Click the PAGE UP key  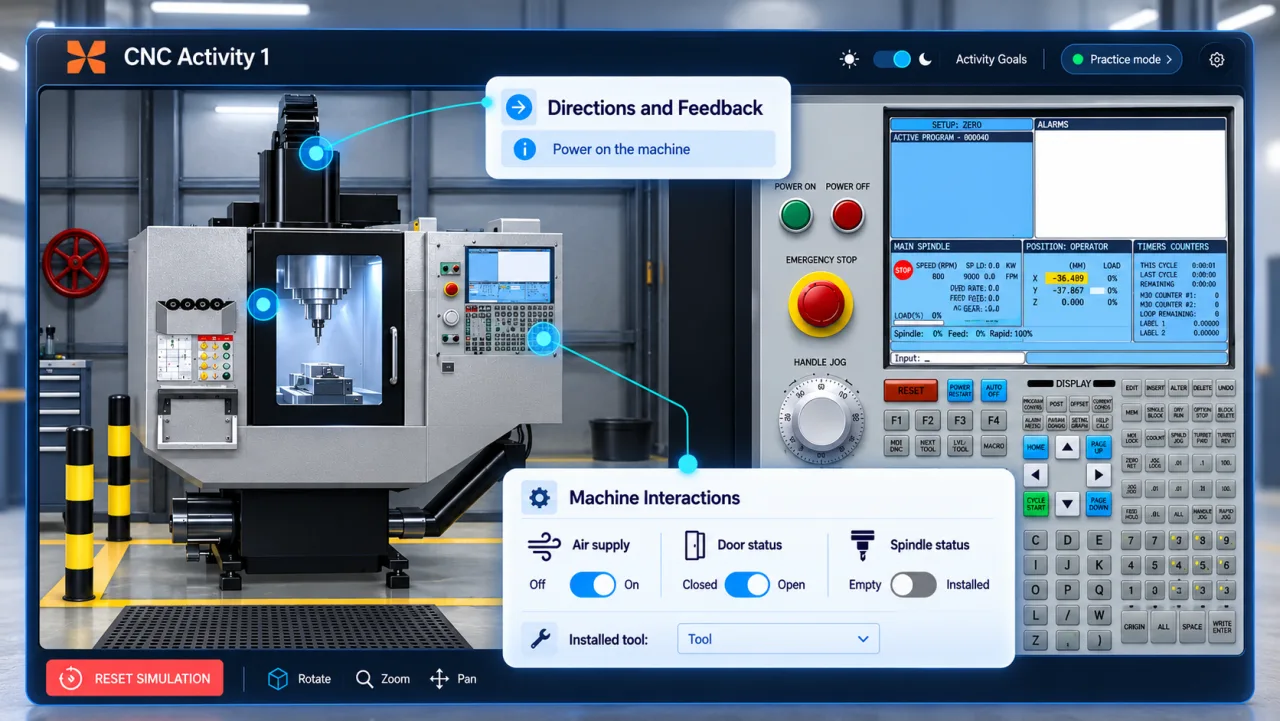click(1098, 447)
